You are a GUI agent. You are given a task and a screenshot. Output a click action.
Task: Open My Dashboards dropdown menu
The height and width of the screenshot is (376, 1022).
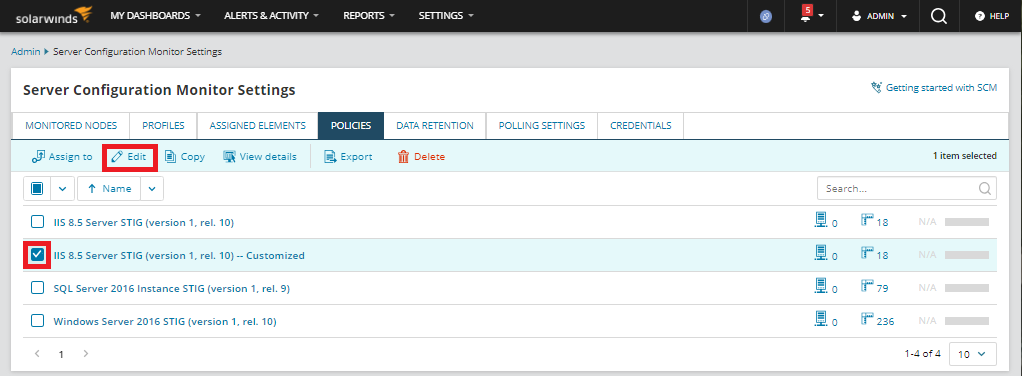[155, 16]
